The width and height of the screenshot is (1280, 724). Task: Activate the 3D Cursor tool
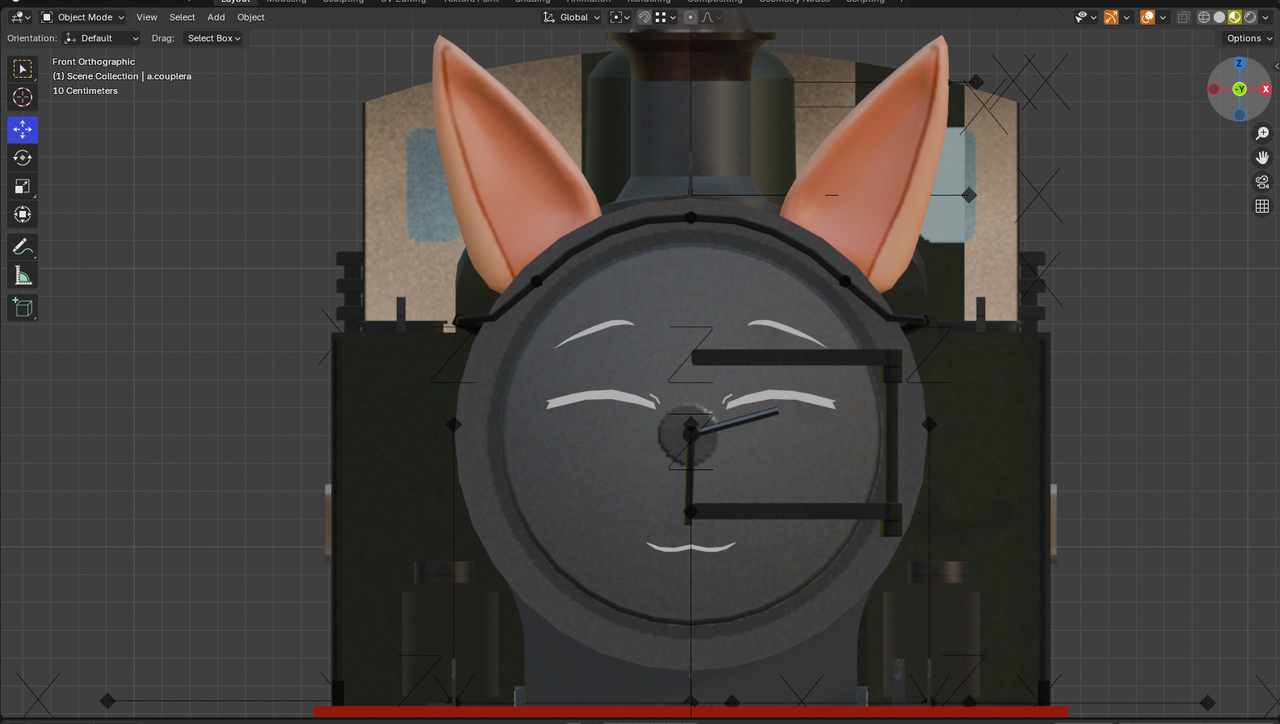click(x=22, y=97)
